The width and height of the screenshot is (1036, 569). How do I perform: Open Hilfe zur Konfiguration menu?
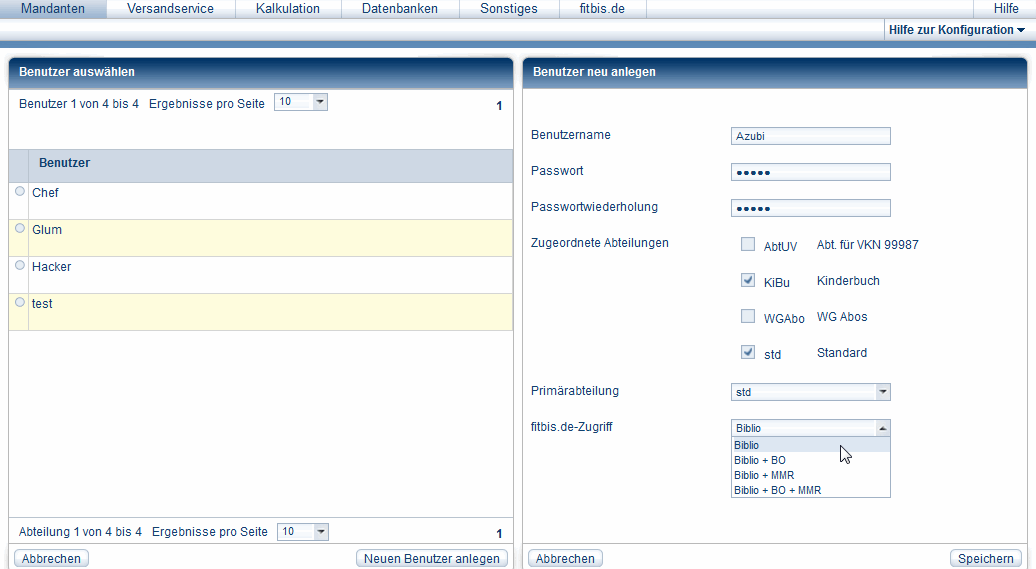tap(956, 30)
